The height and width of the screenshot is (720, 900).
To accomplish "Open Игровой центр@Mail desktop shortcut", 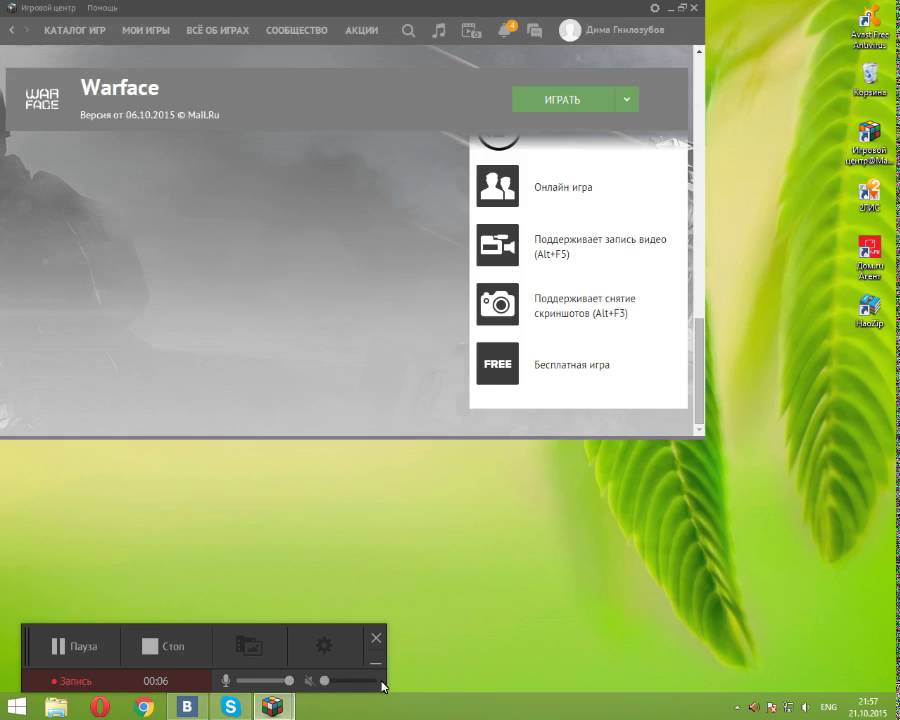I will tap(870, 143).
